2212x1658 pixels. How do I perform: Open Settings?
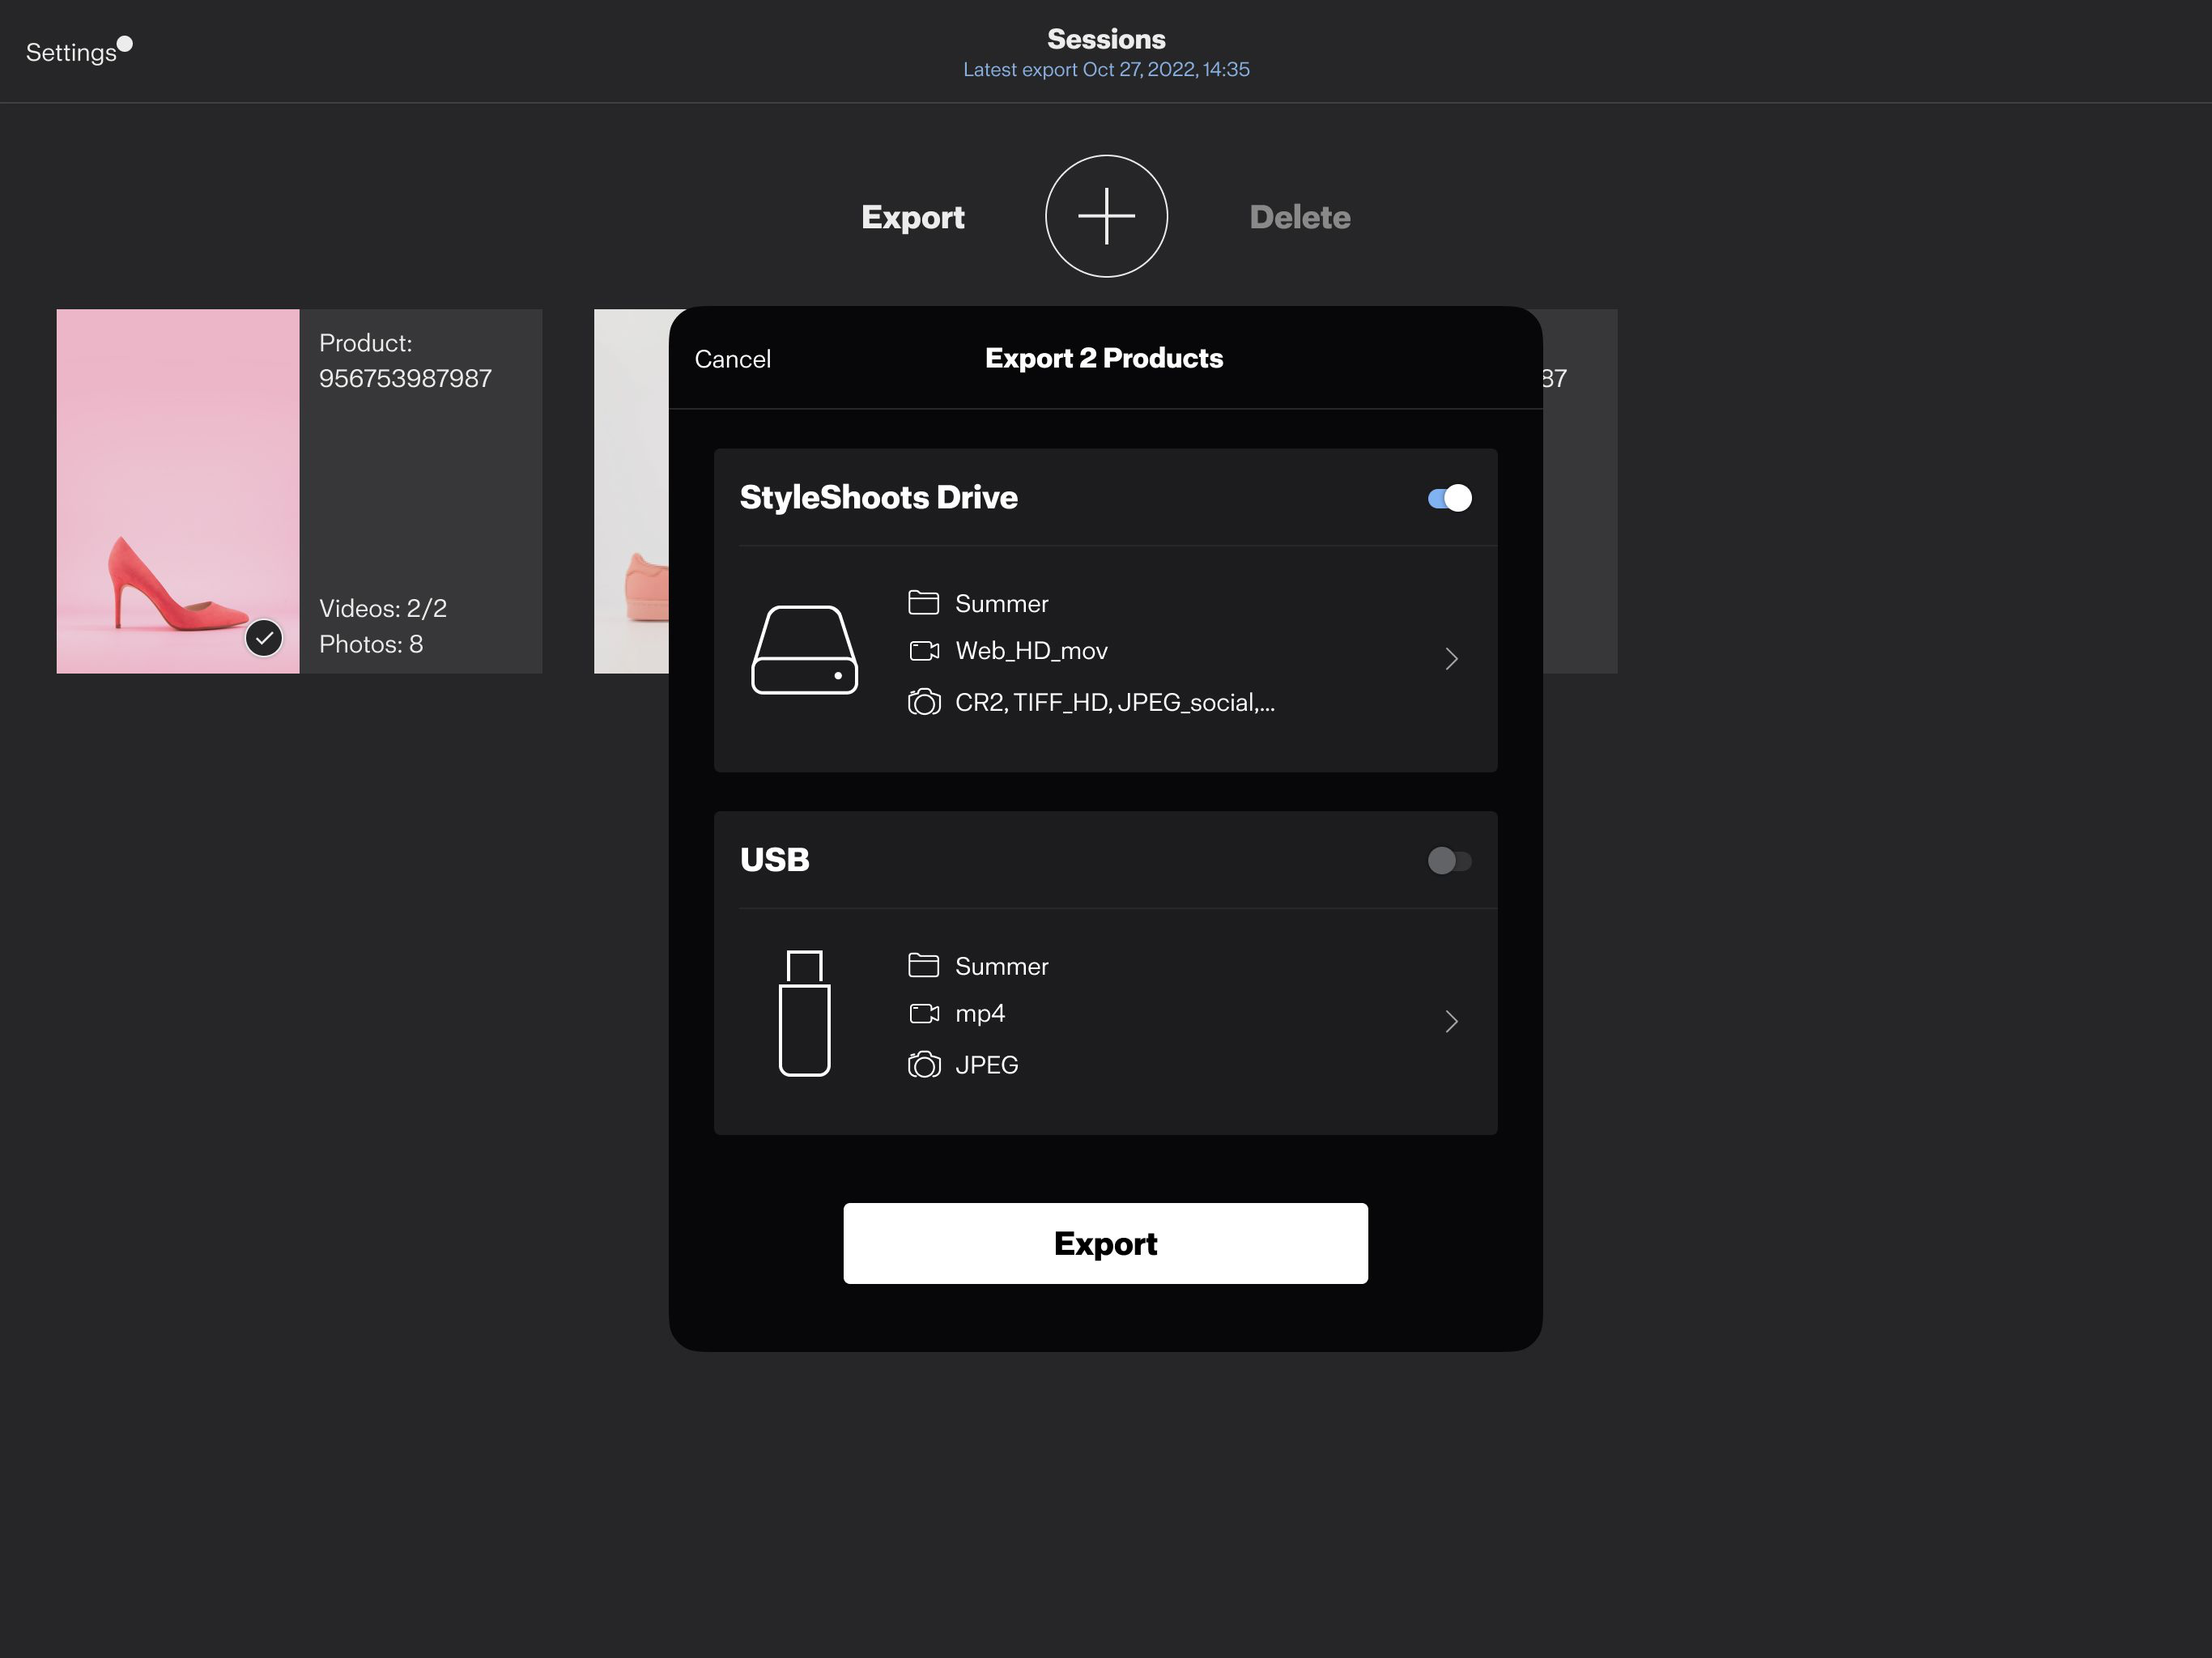point(71,52)
